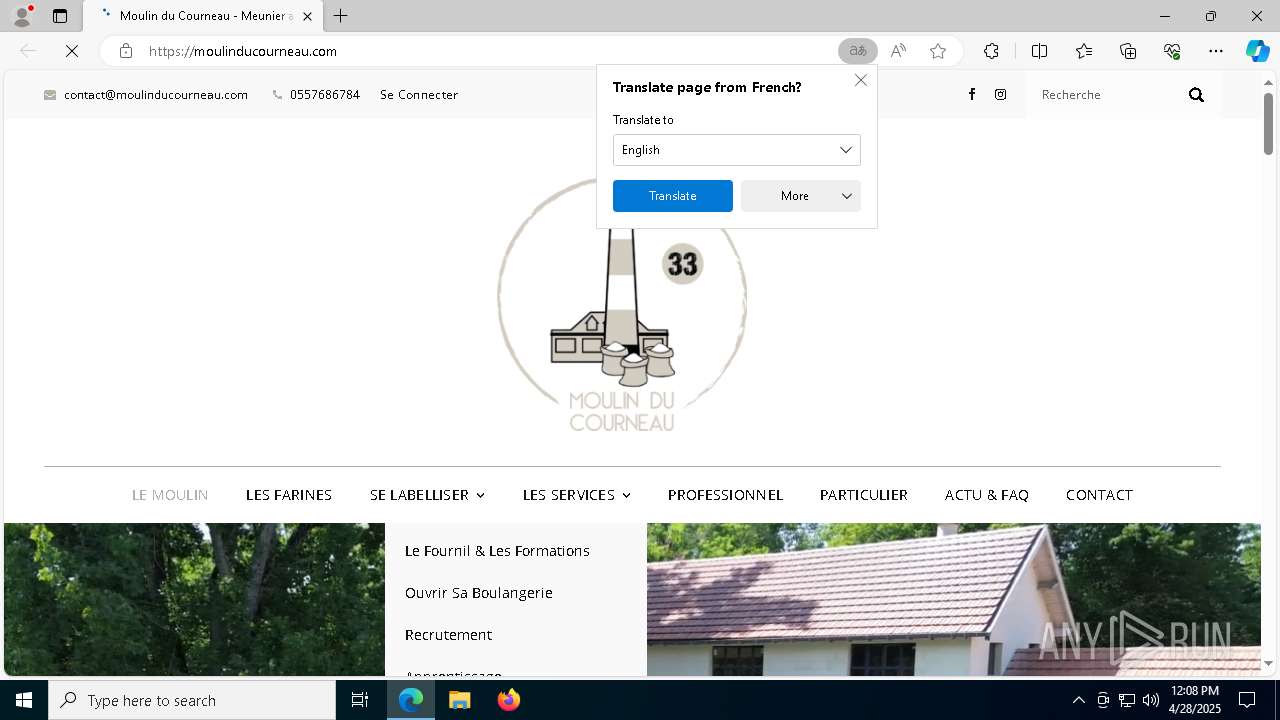Open Task View on taskbar
Image resolution: width=1280 pixels, height=720 pixels.
(360, 700)
